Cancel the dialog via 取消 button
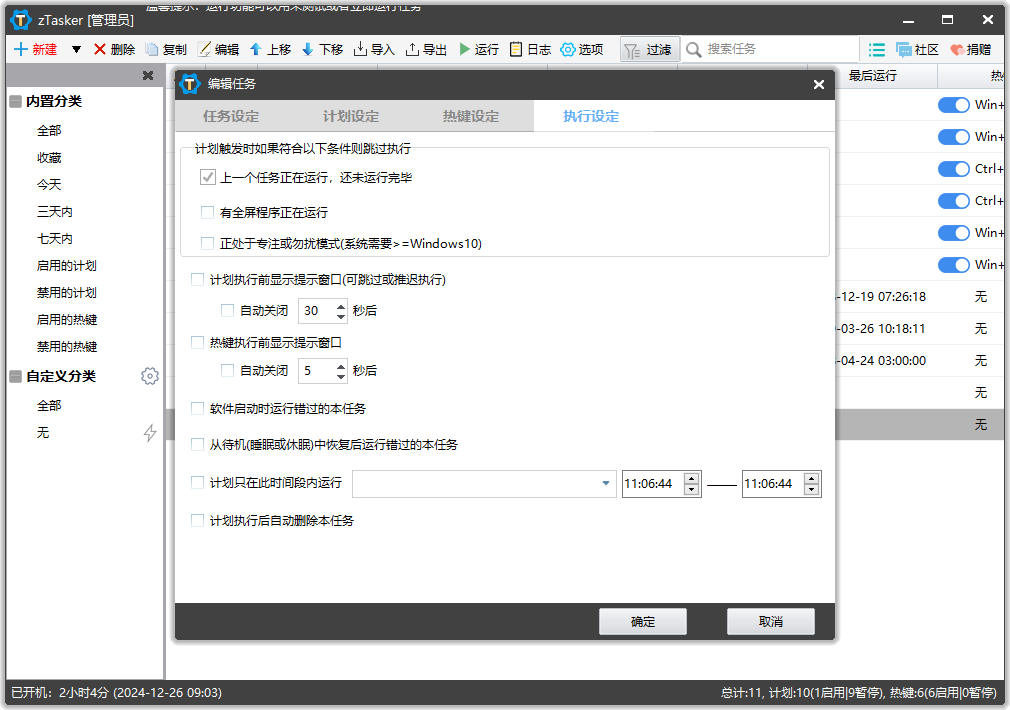The width and height of the screenshot is (1010, 710). [x=770, y=621]
